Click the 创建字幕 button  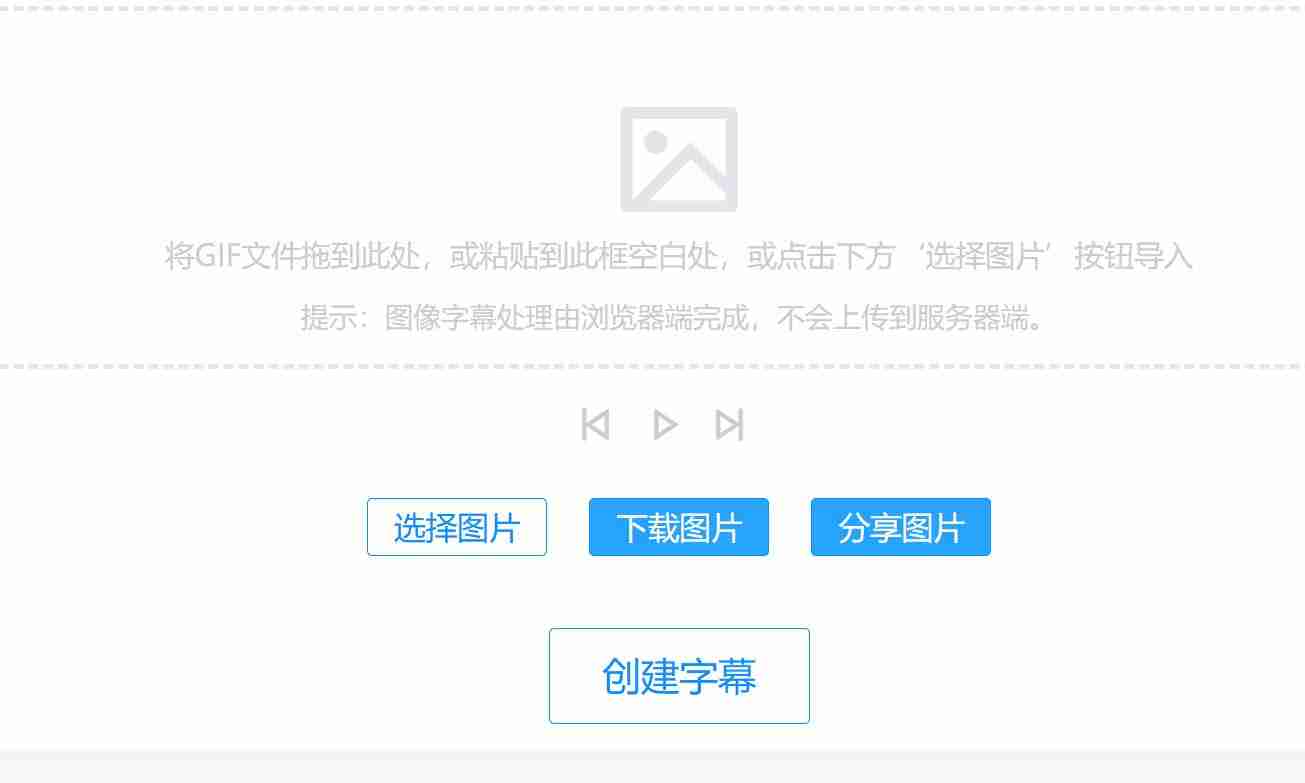point(679,676)
